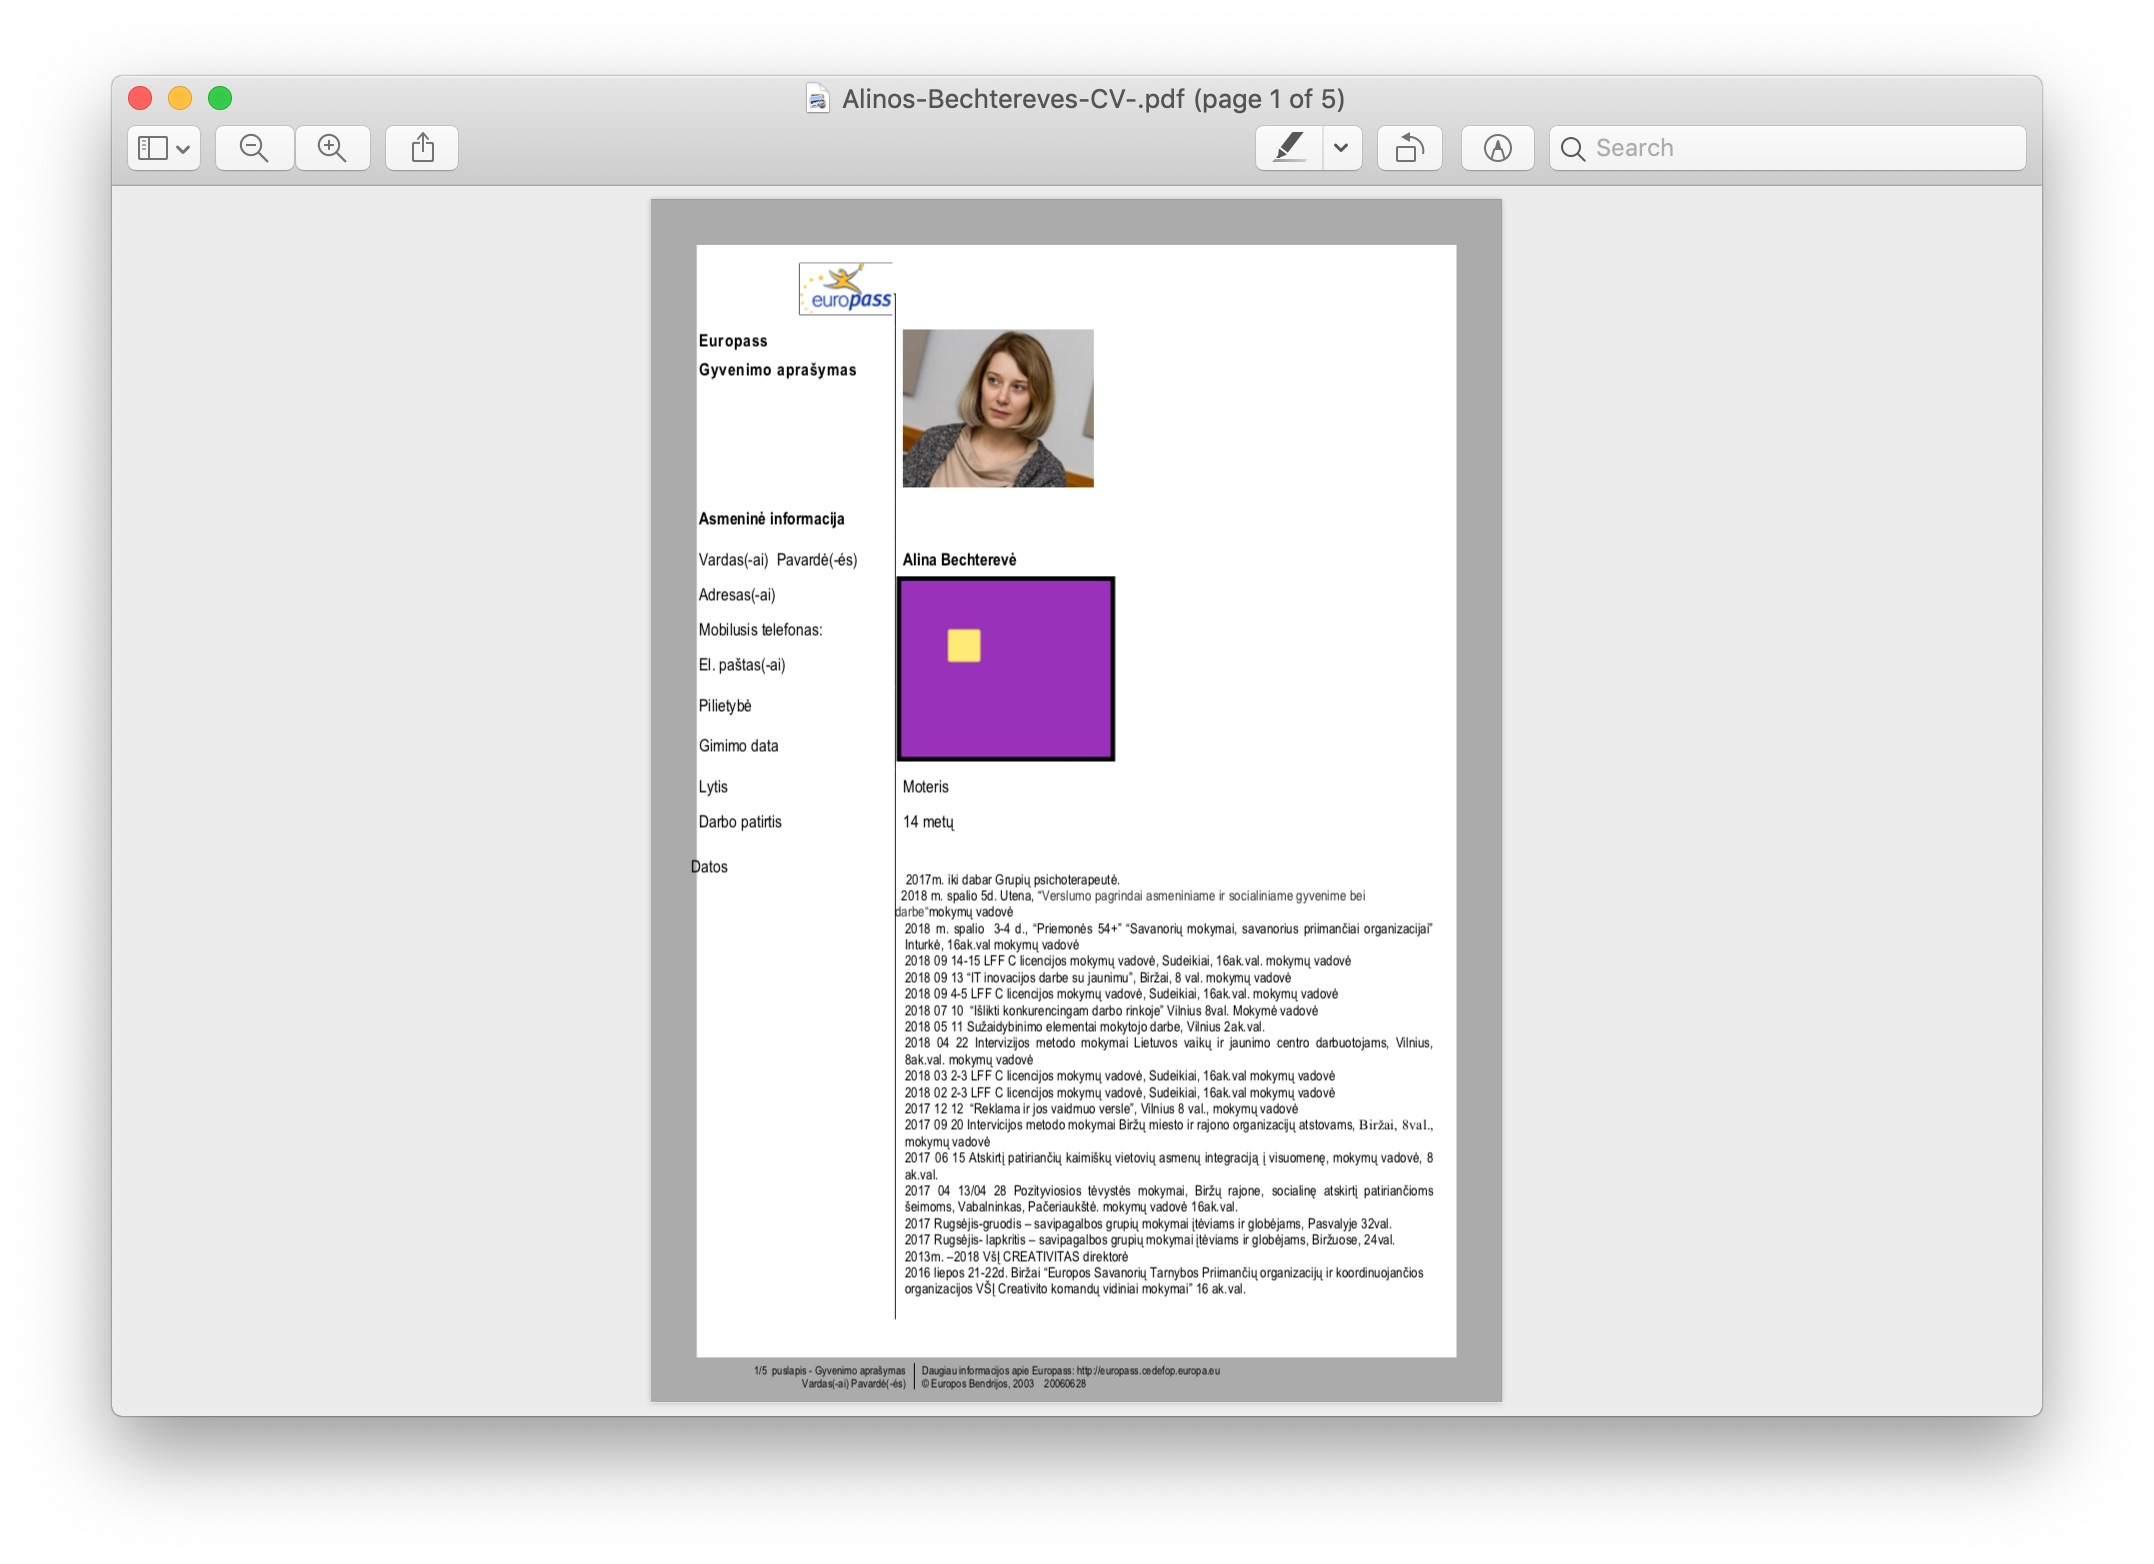
Task: Show the Markup toolbar
Action: [1497, 148]
